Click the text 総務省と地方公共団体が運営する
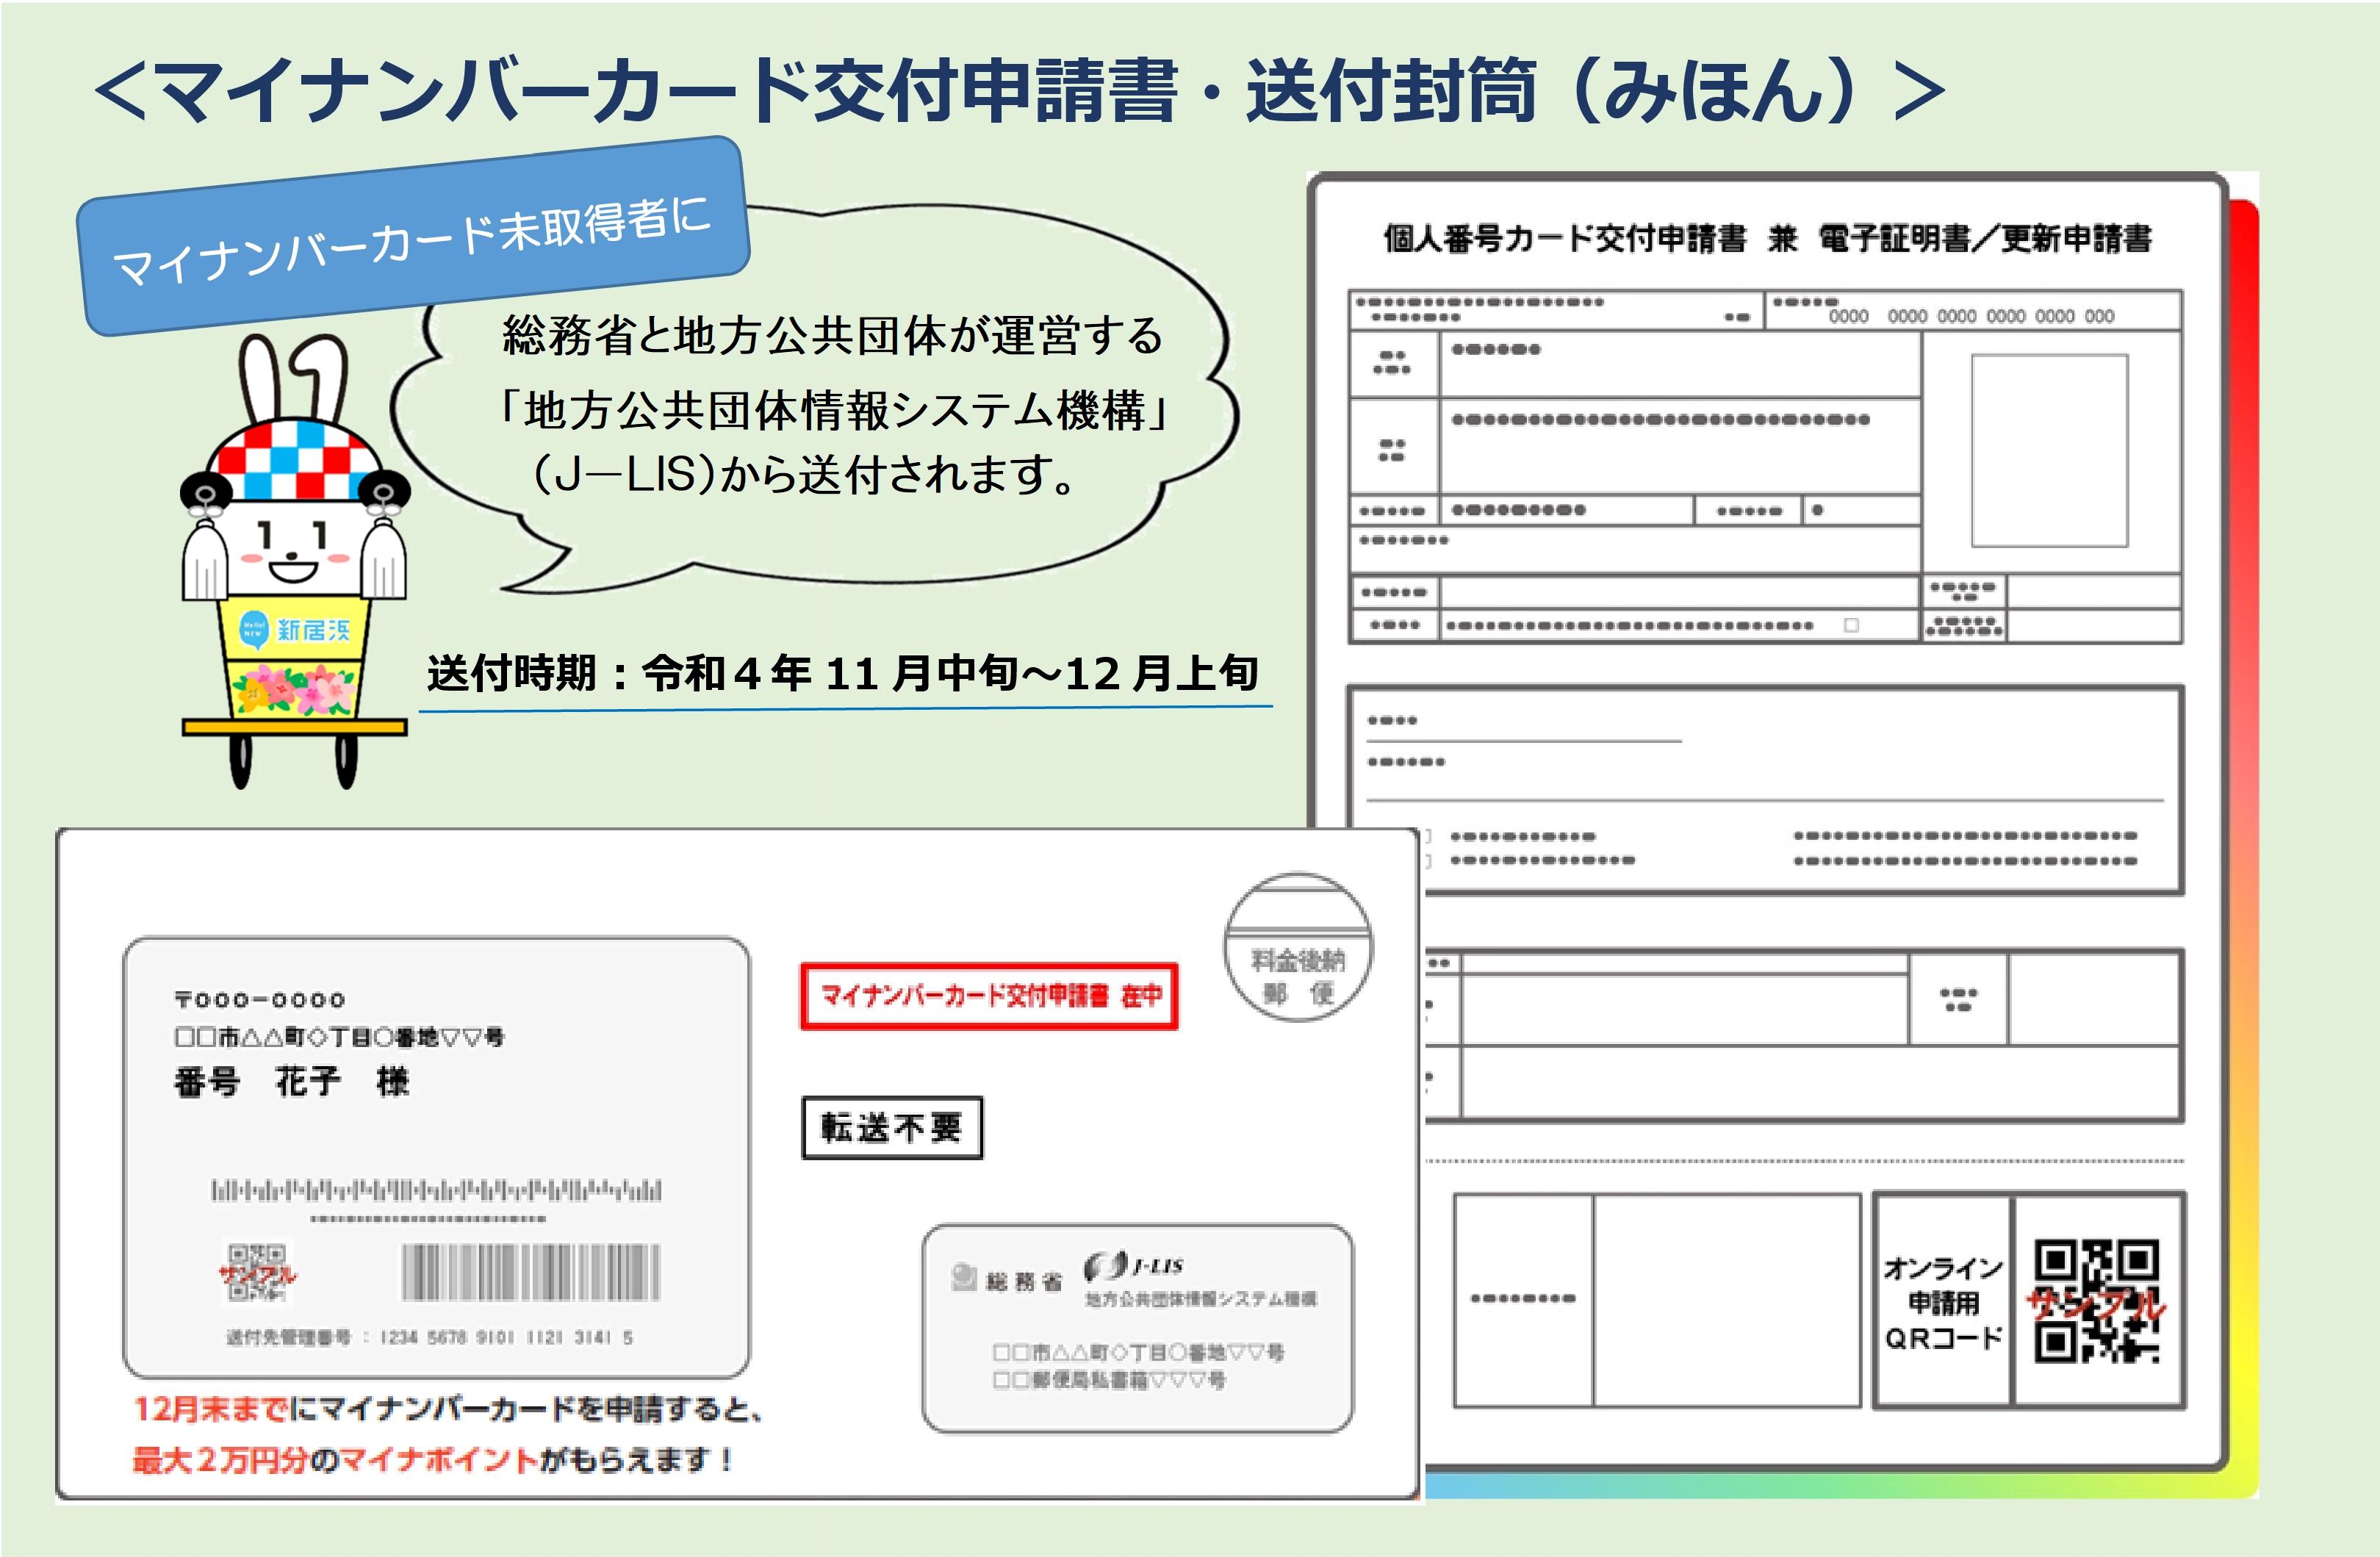 833,335
